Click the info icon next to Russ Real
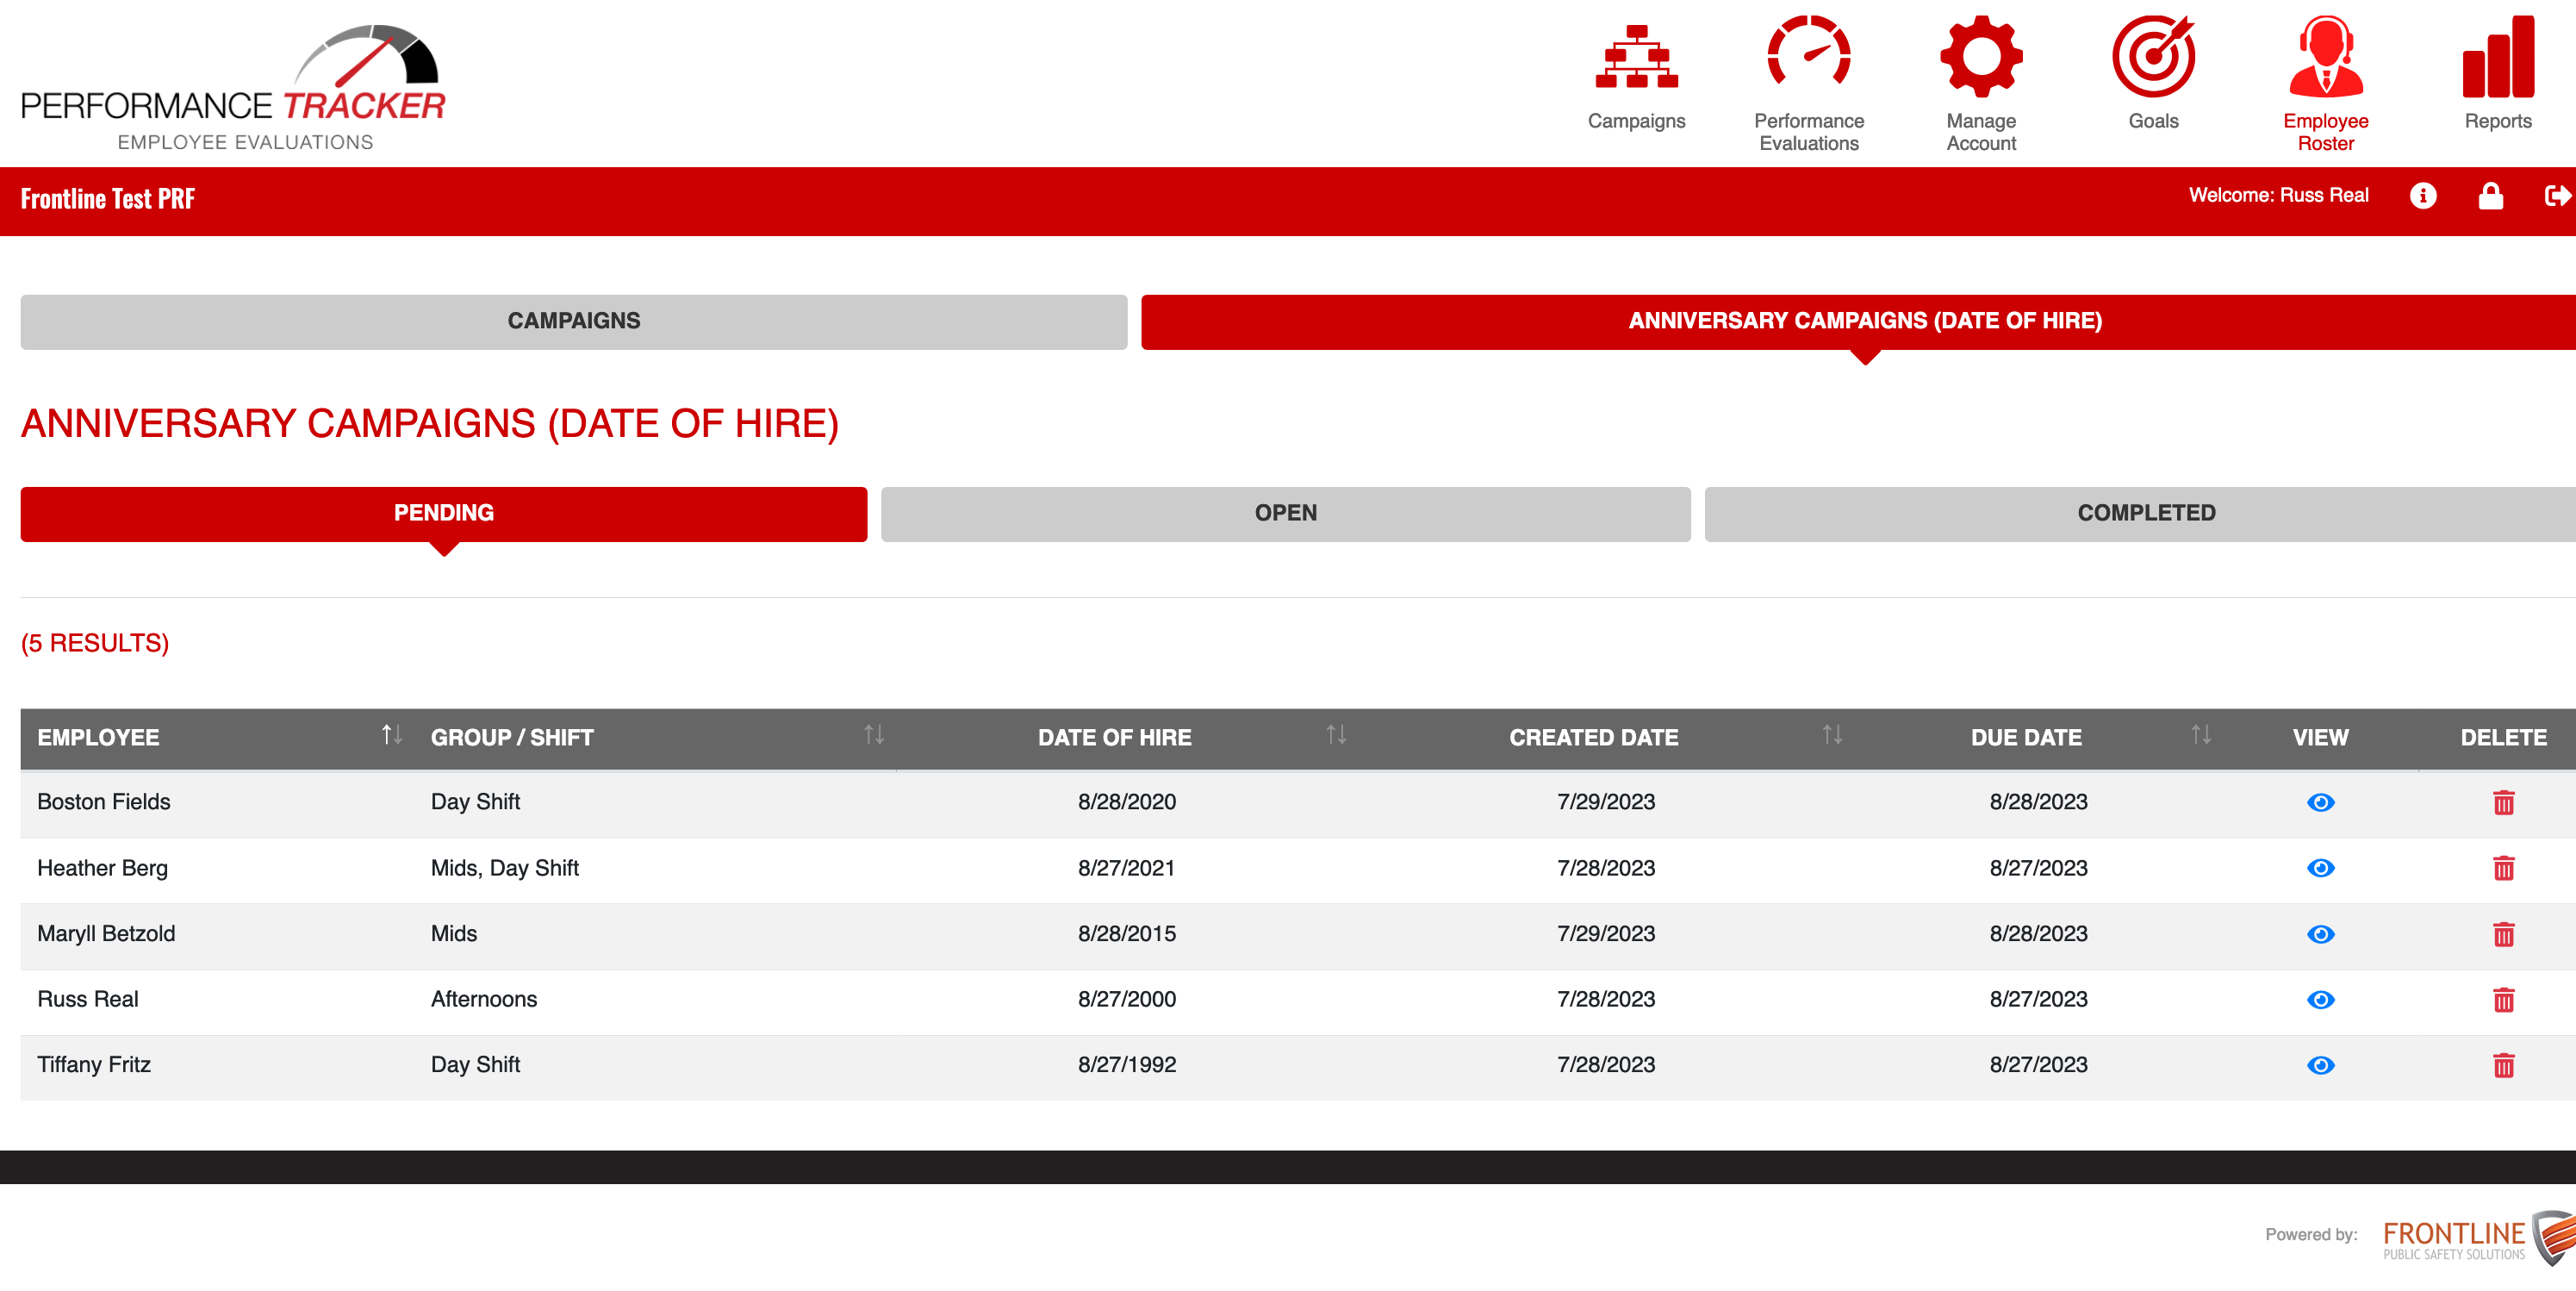 point(2424,196)
